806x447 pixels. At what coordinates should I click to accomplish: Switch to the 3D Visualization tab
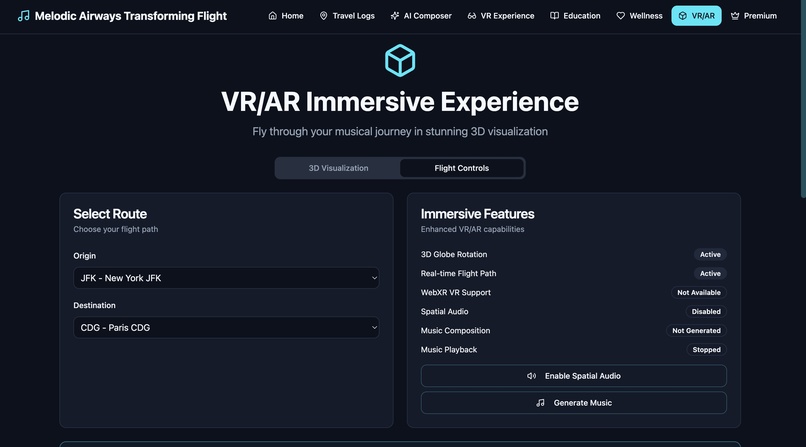338,168
